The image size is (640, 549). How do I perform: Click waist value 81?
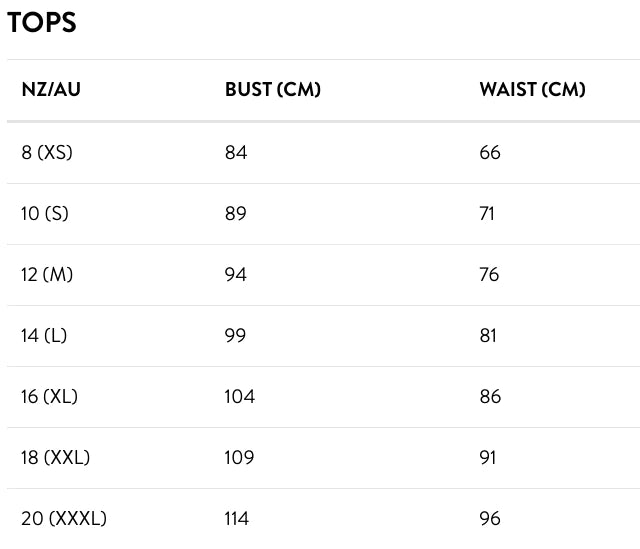[488, 336]
